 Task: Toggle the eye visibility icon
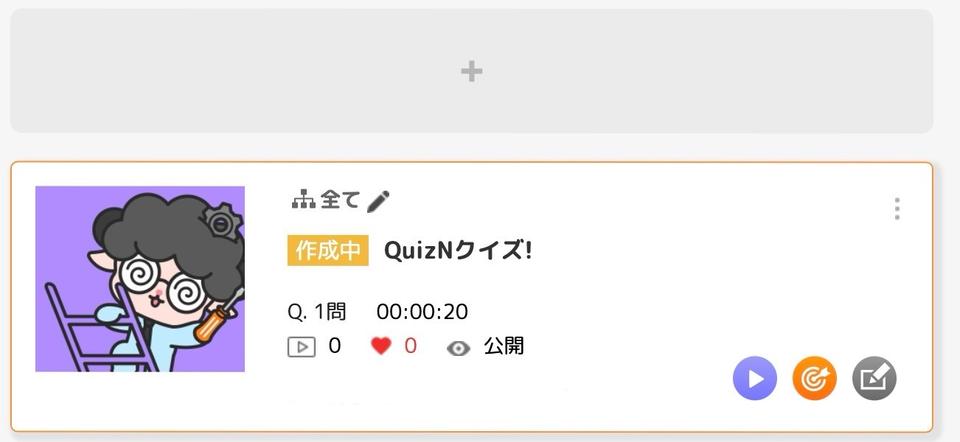459,348
